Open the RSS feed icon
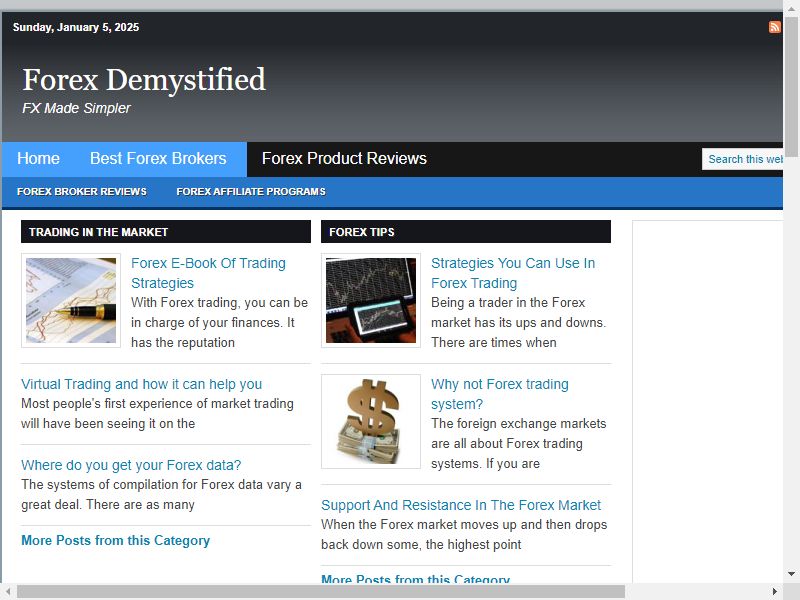 [x=774, y=27]
